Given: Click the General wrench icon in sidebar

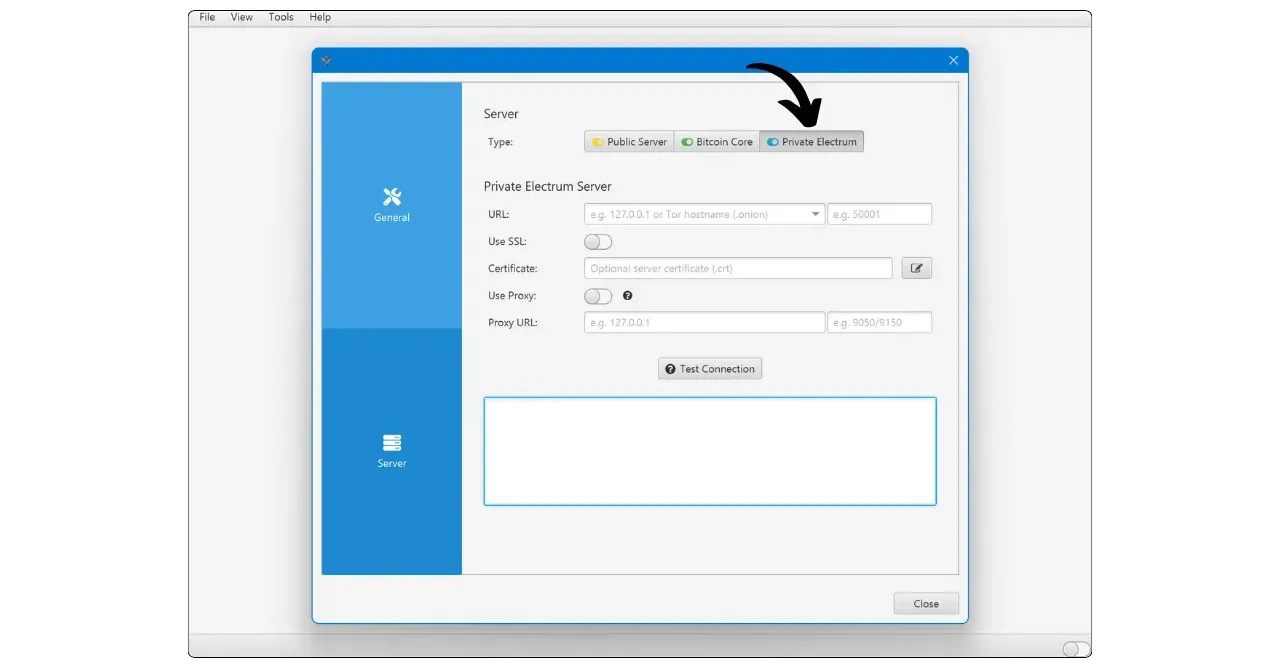Looking at the screenshot, I should pyautogui.click(x=392, y=196).
